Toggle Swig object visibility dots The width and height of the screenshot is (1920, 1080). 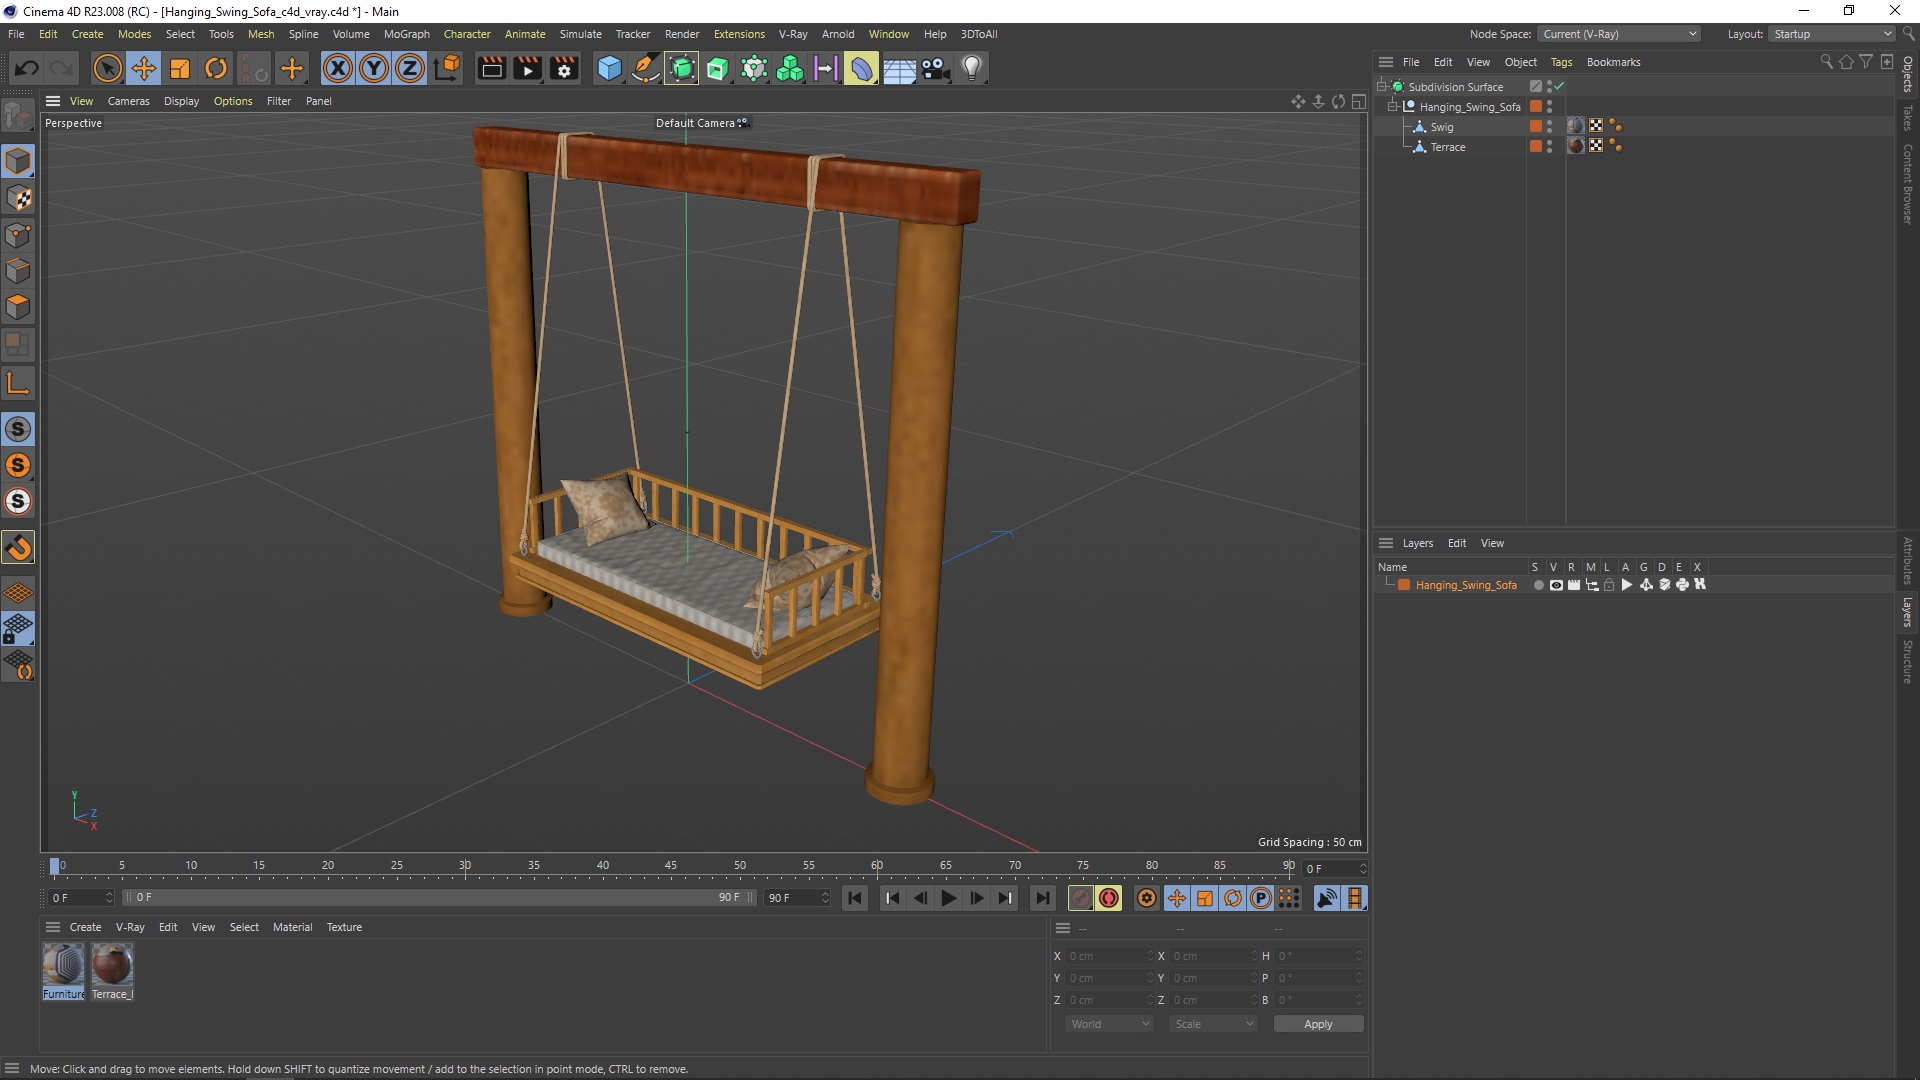click(1549, 126)
